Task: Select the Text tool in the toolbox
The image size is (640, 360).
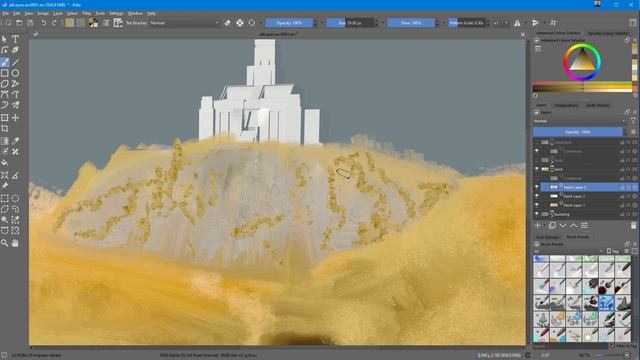Action: pos(15,39)
